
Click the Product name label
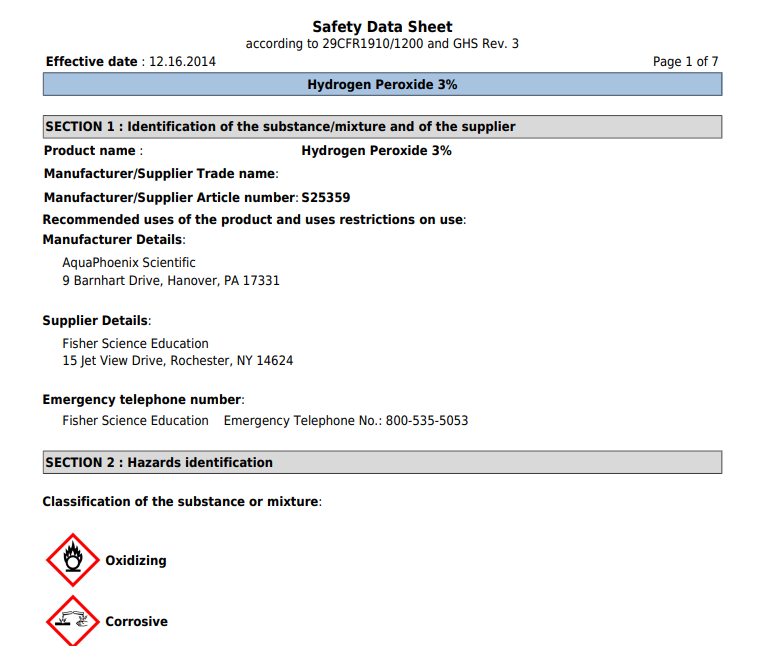pyautogui.click(x=93, y=151)
